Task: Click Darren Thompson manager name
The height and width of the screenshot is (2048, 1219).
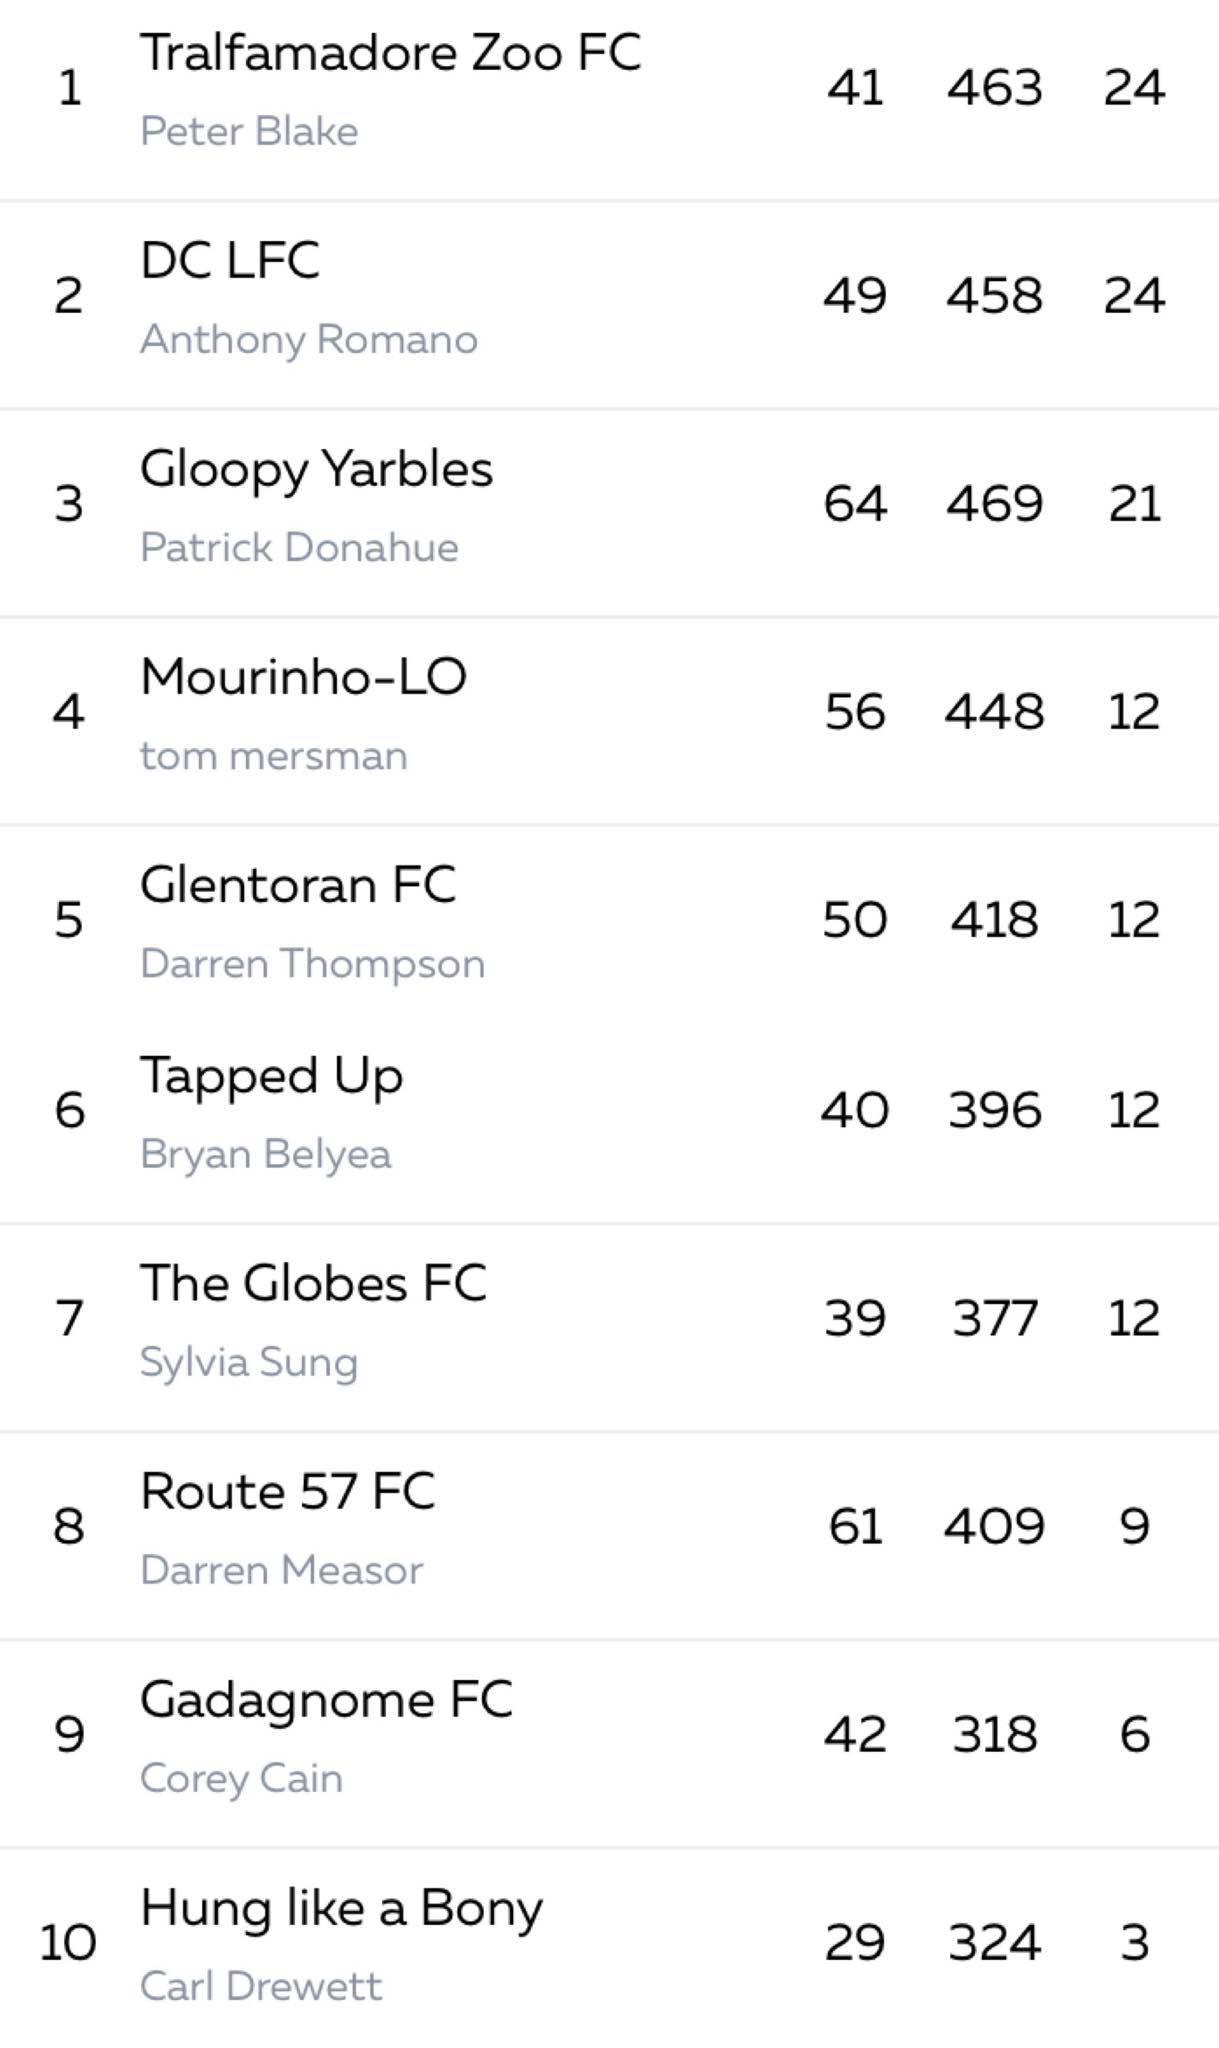Action: (x=313, y=963)
